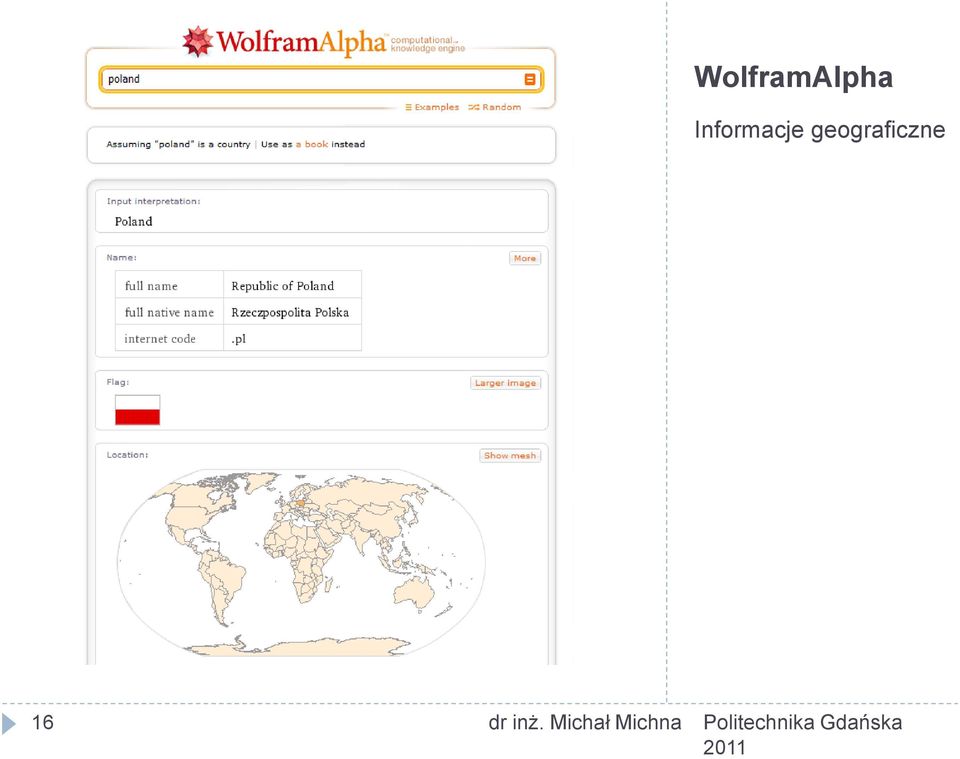This screenshot has width=960, height=759.
Task: Click the "internet code" row label
Action: (160, 339)
